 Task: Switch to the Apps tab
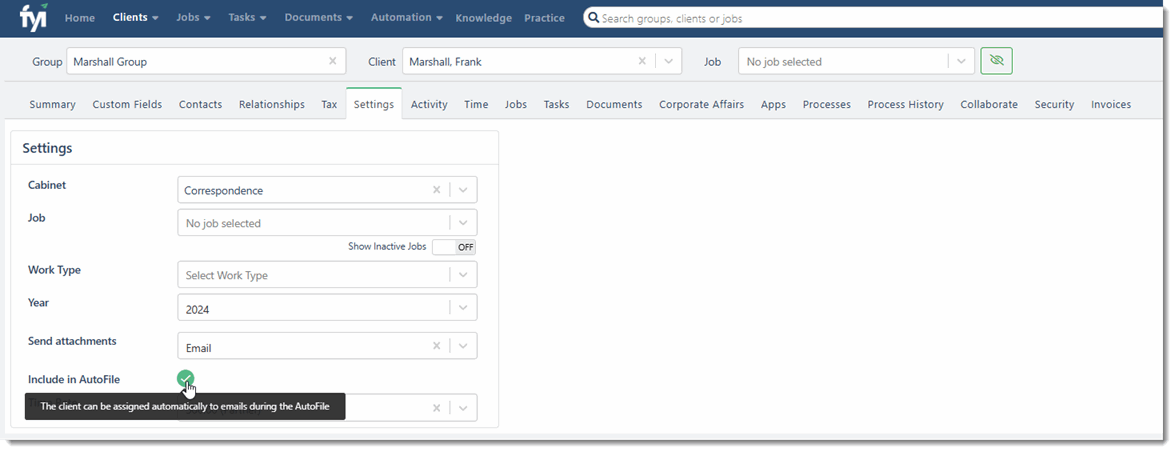point(773,104)
